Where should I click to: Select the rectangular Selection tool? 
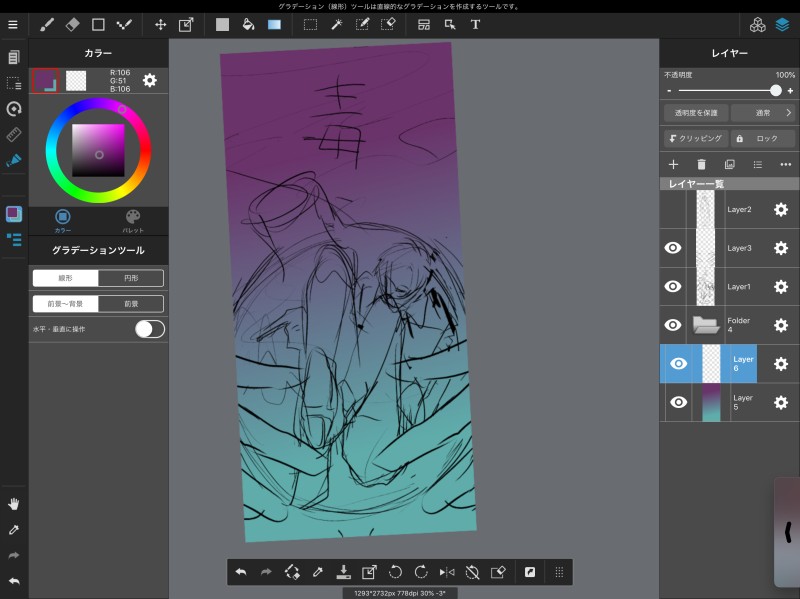click(310, 24)
